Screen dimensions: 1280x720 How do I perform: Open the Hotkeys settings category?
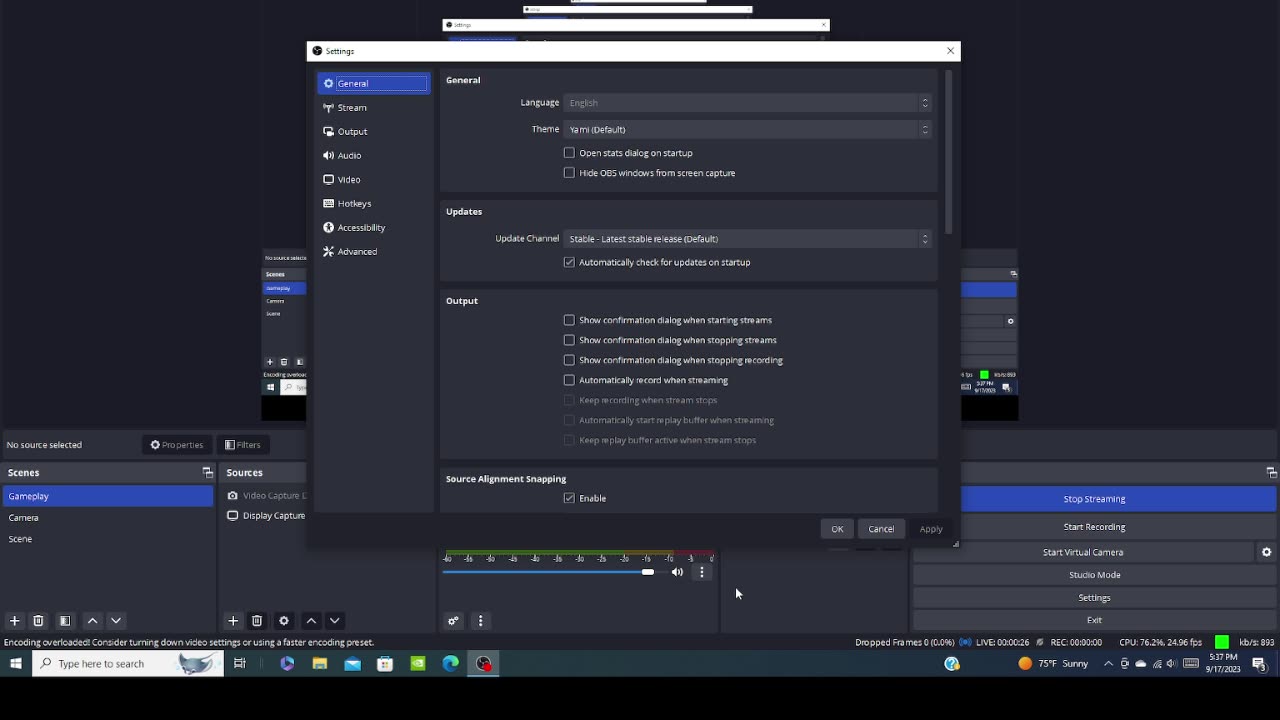coord(373,203)
